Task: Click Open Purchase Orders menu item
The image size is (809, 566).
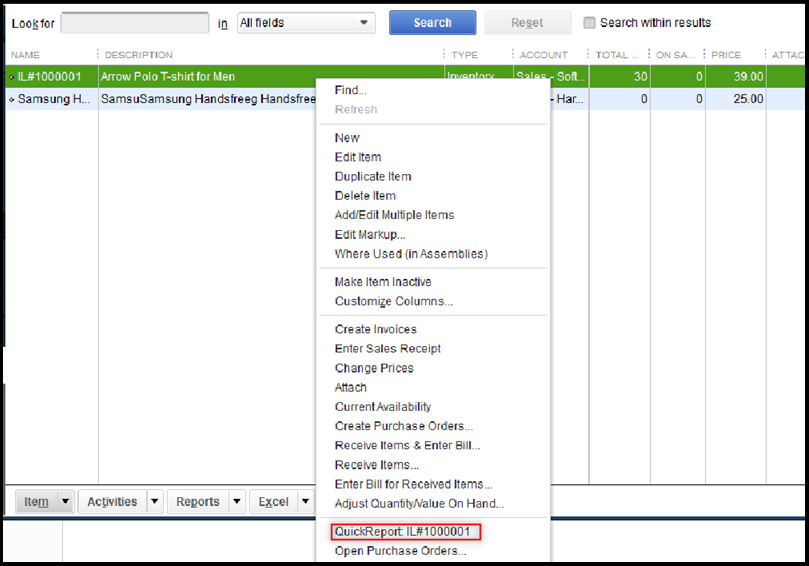Action: [400, 551]
